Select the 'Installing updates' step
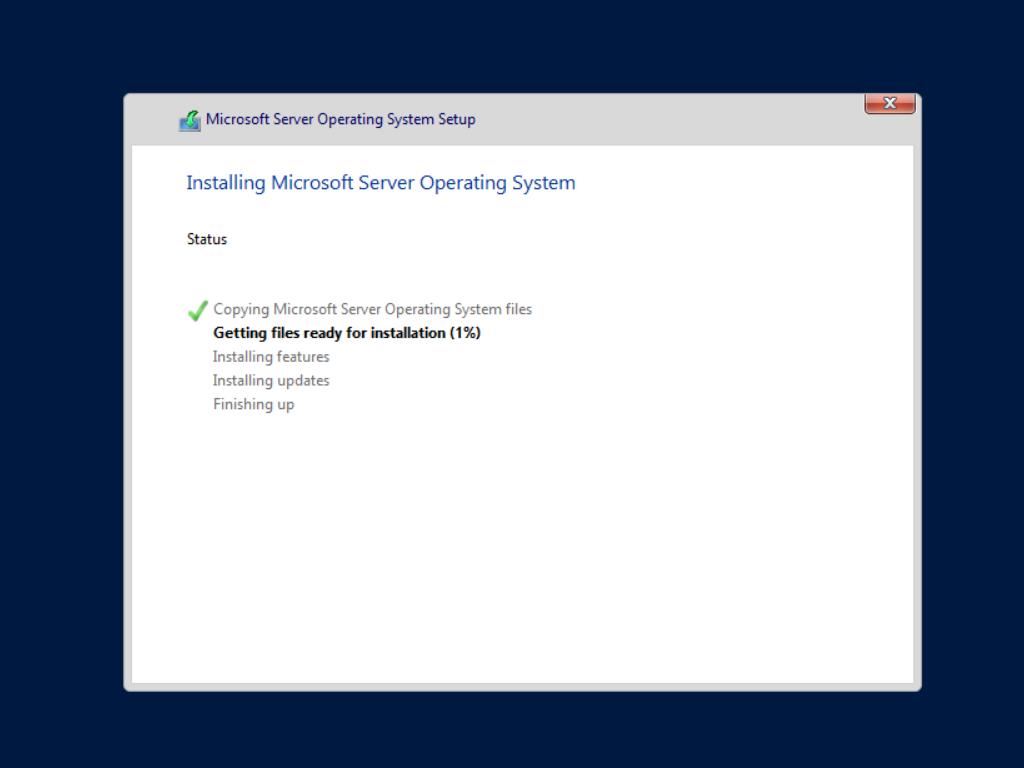1024x768 pixels. pyautogui.click(x=271, y=381)
